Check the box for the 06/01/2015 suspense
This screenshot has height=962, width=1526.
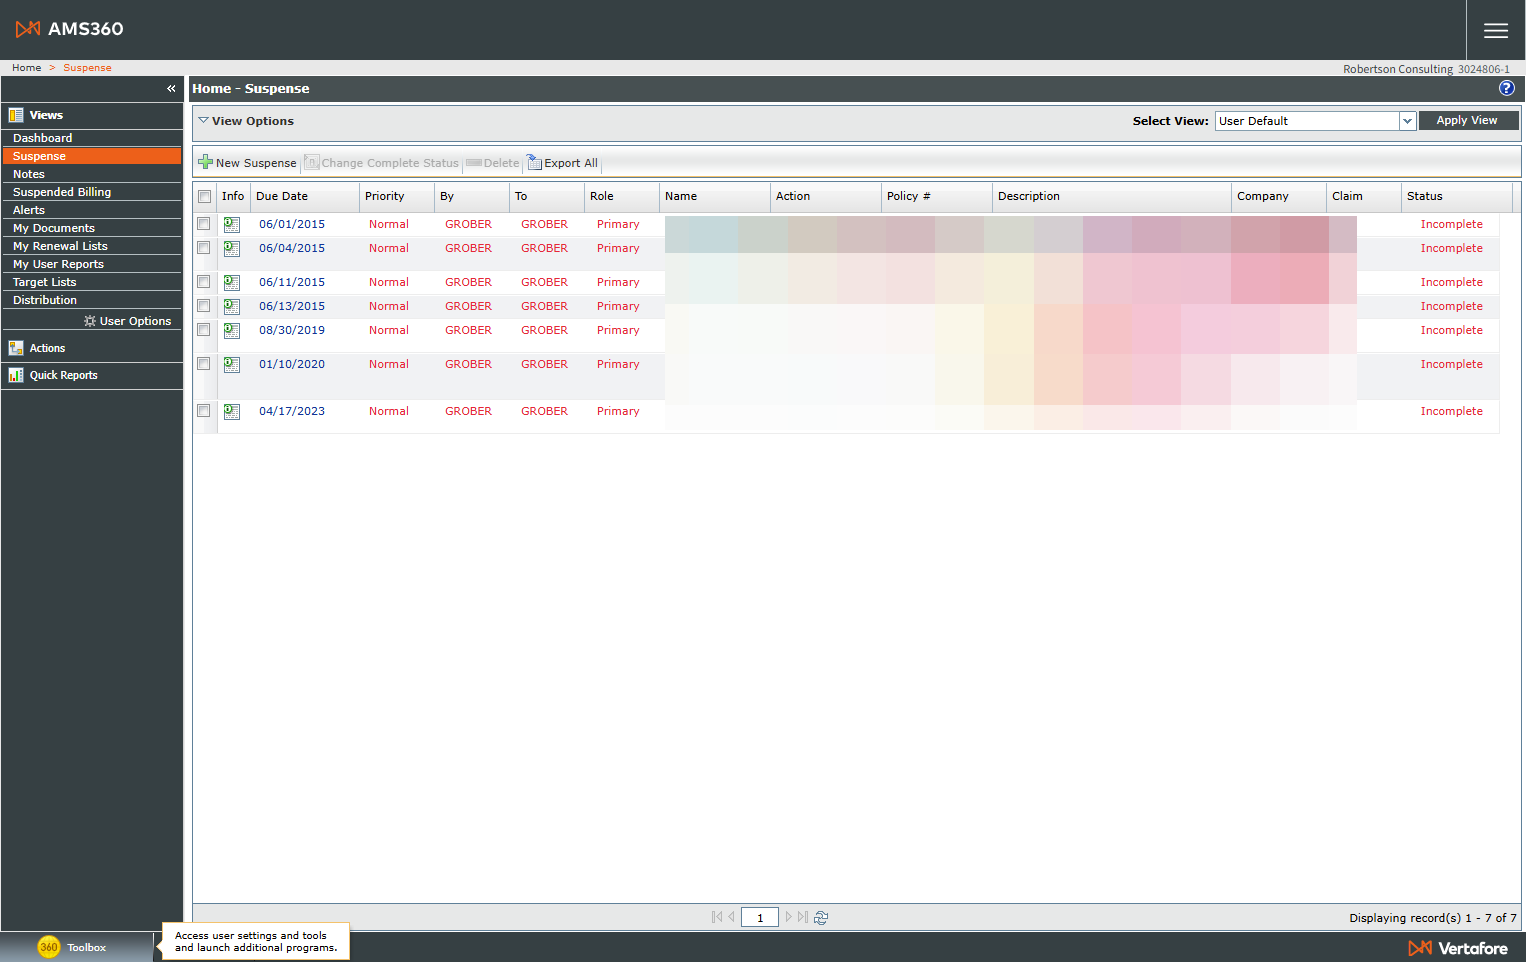click(204, 224)
